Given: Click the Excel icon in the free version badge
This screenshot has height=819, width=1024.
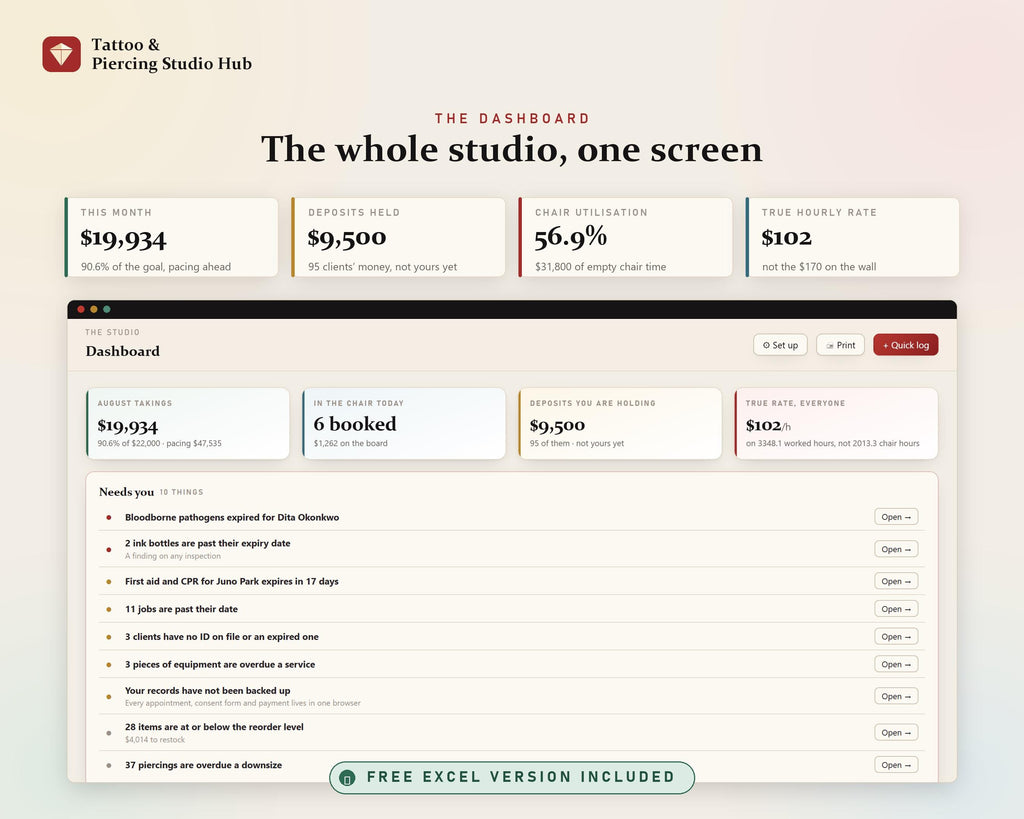Looking at the screenshot, I should click(x=347, y=778).
